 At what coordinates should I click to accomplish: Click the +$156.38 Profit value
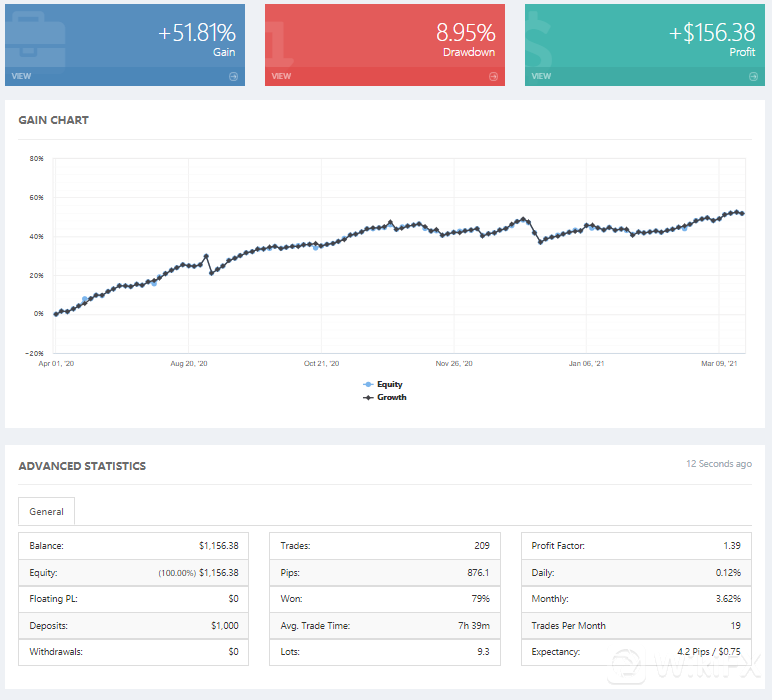[712, 33]
